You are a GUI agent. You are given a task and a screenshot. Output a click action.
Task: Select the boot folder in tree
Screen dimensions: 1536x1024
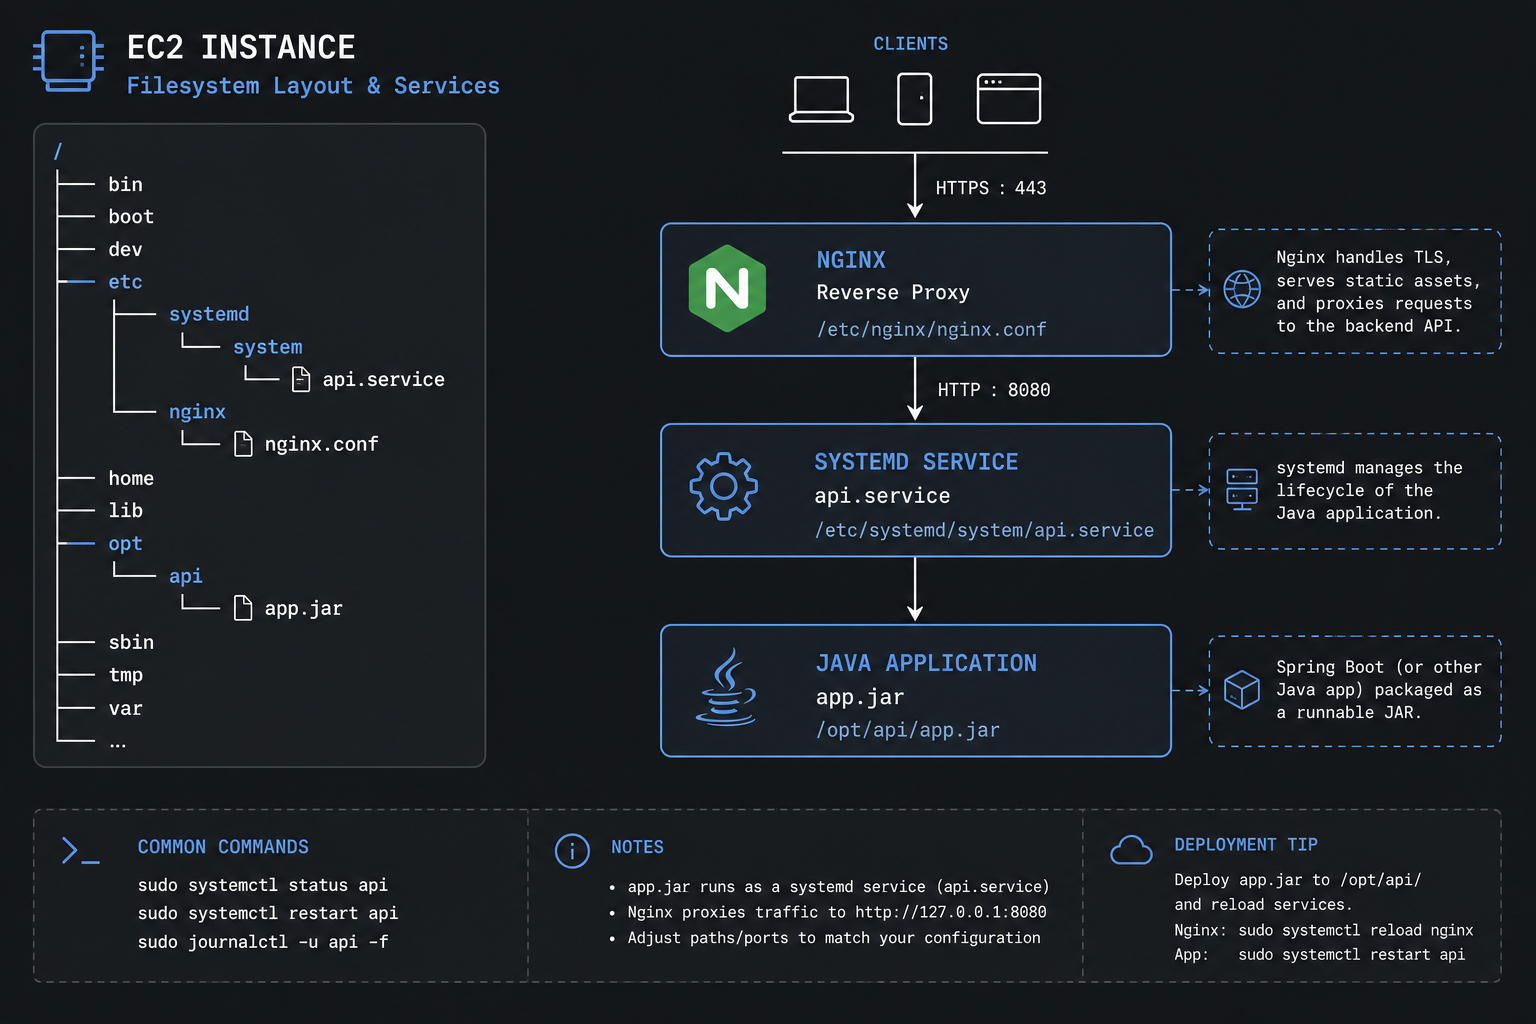[131, 217]
